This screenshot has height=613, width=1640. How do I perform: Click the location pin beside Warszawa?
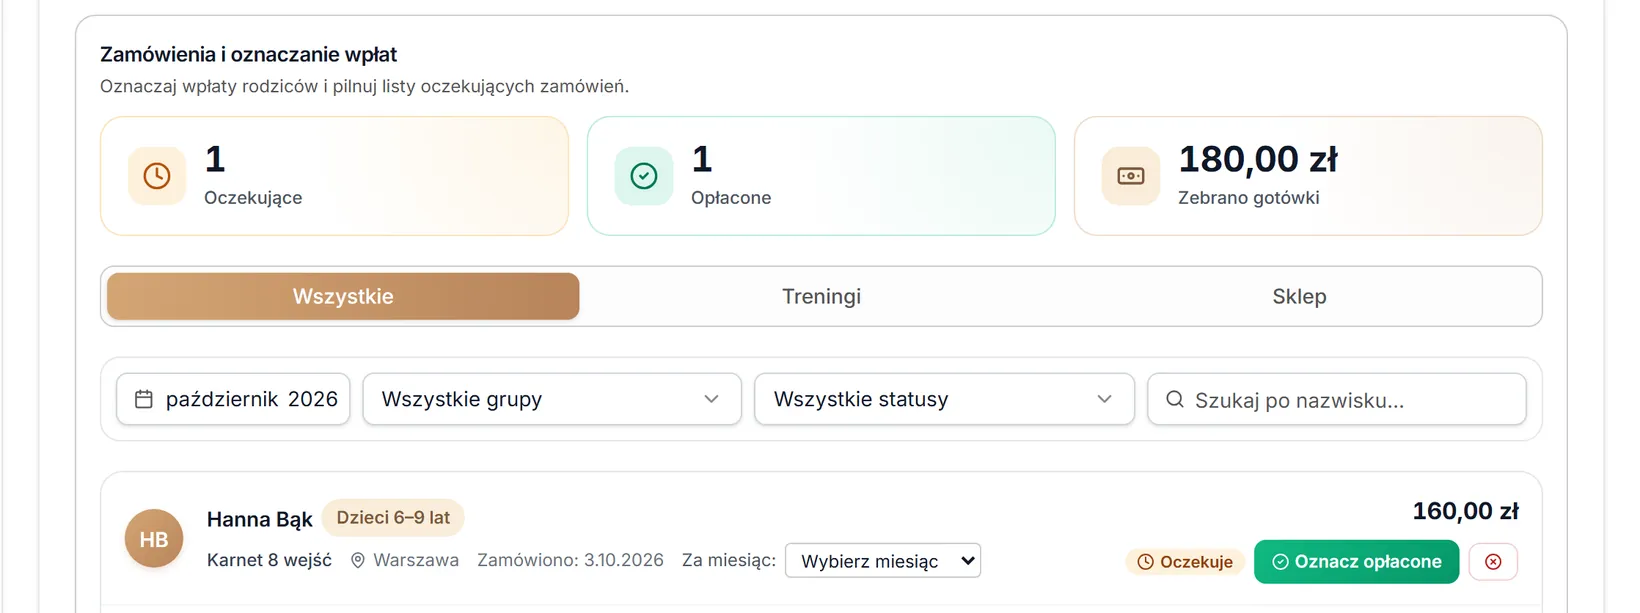tap(358, 560)
